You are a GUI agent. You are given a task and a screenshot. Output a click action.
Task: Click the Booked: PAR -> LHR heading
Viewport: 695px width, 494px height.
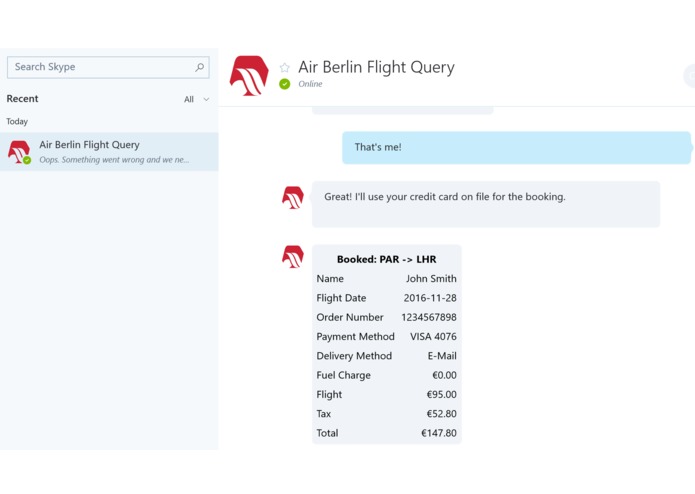tap(387, 259)
